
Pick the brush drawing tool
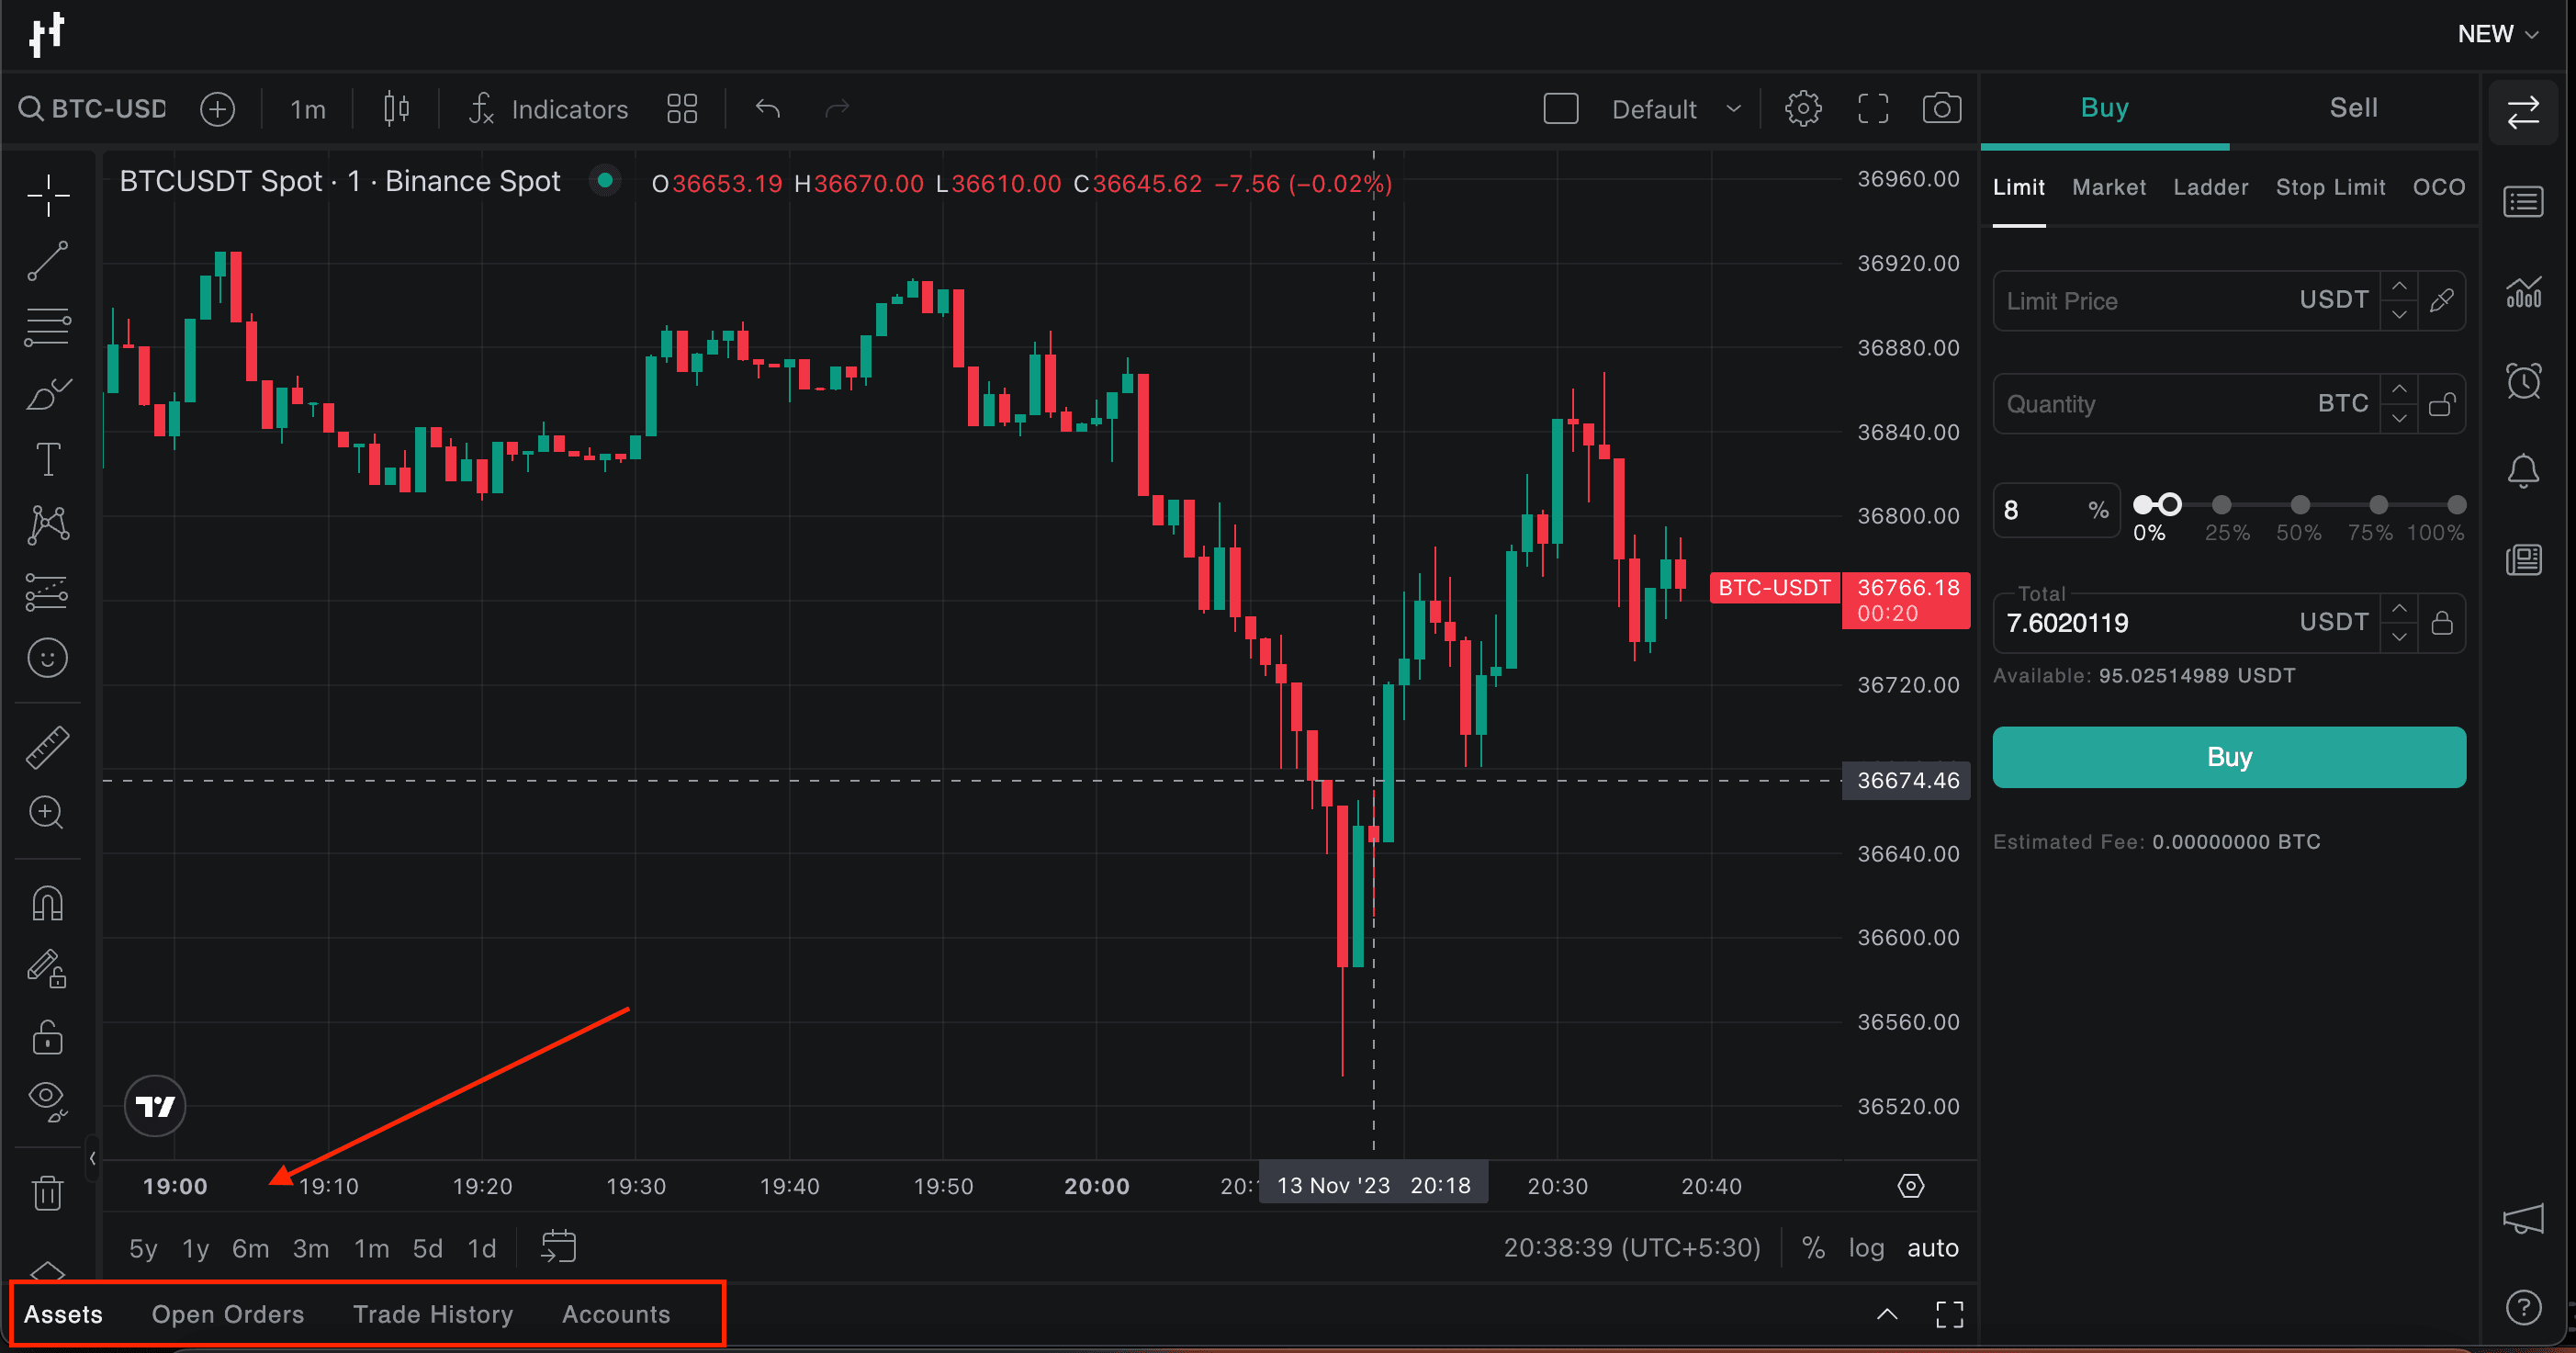[x=47, y=394]
